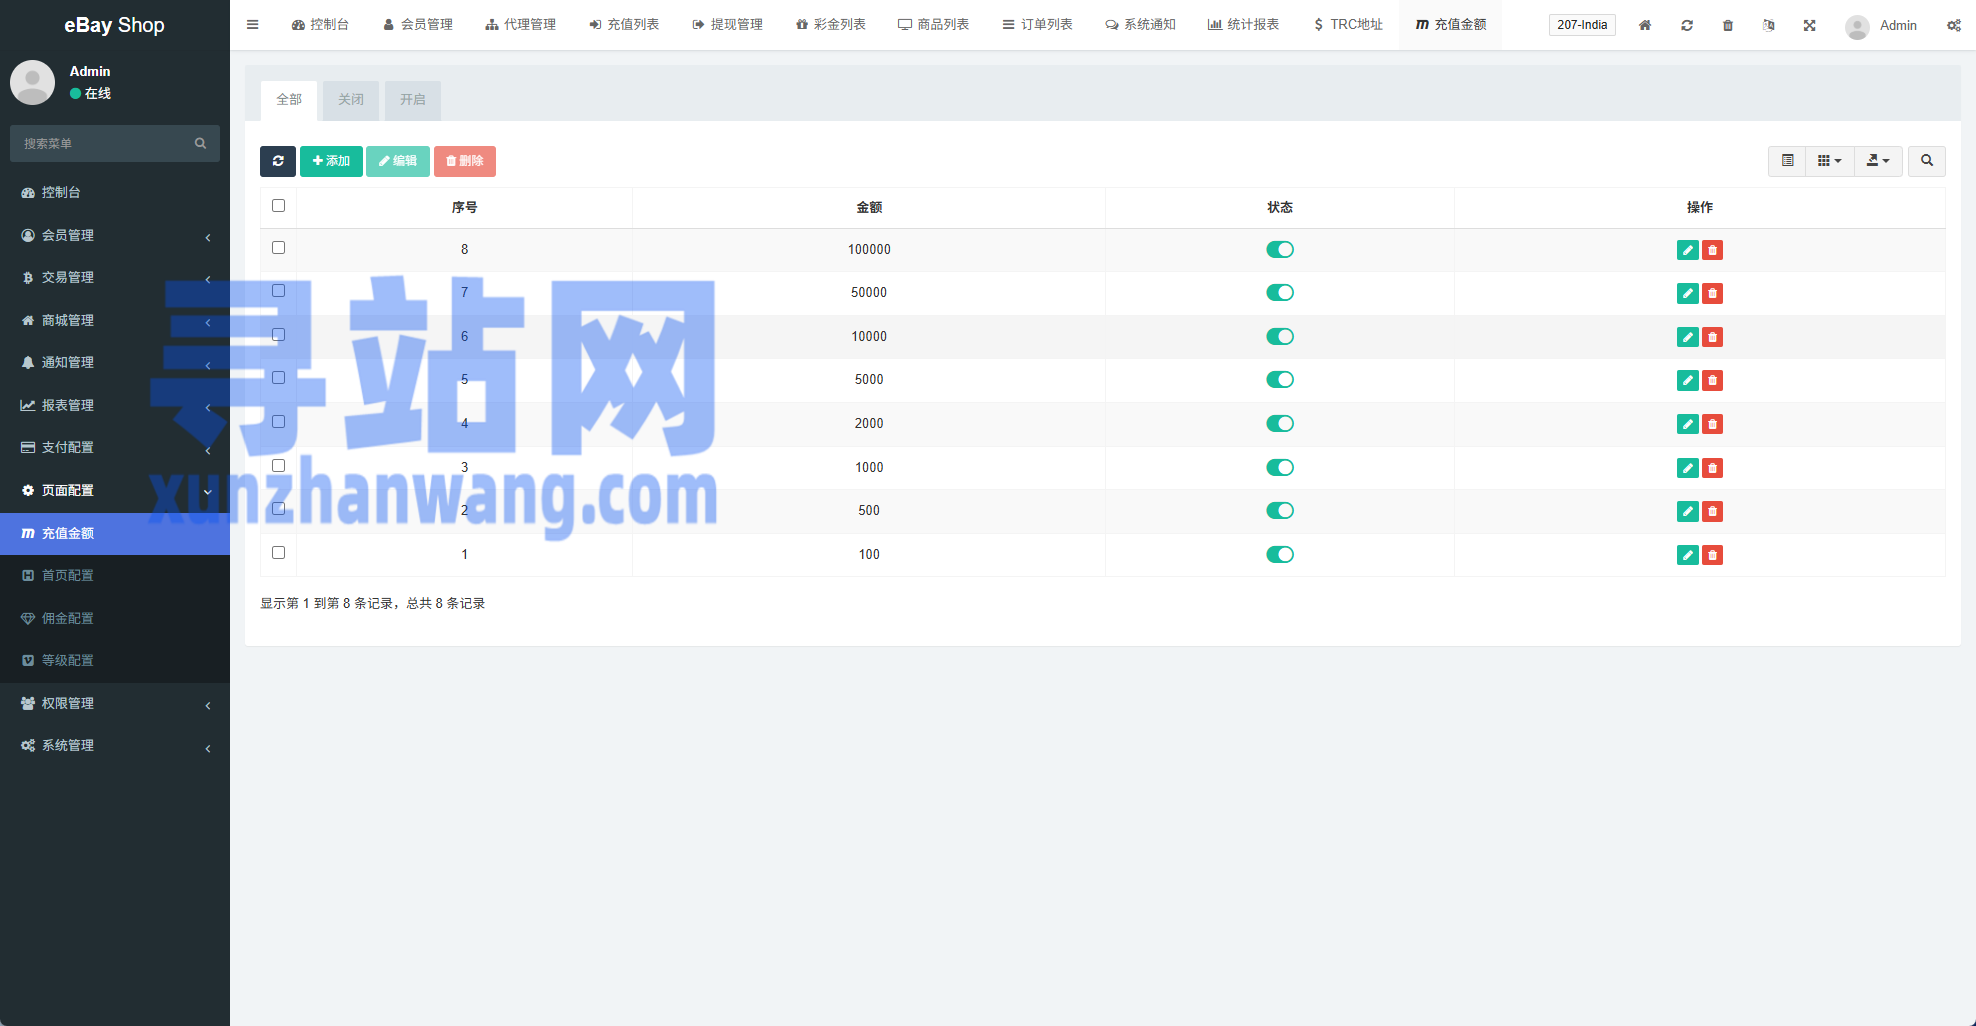Expand the 会员管理 sidebar menu
Image resolution: width=1976 pixels, height=1026 pixels.
click(x=115, y=235)
